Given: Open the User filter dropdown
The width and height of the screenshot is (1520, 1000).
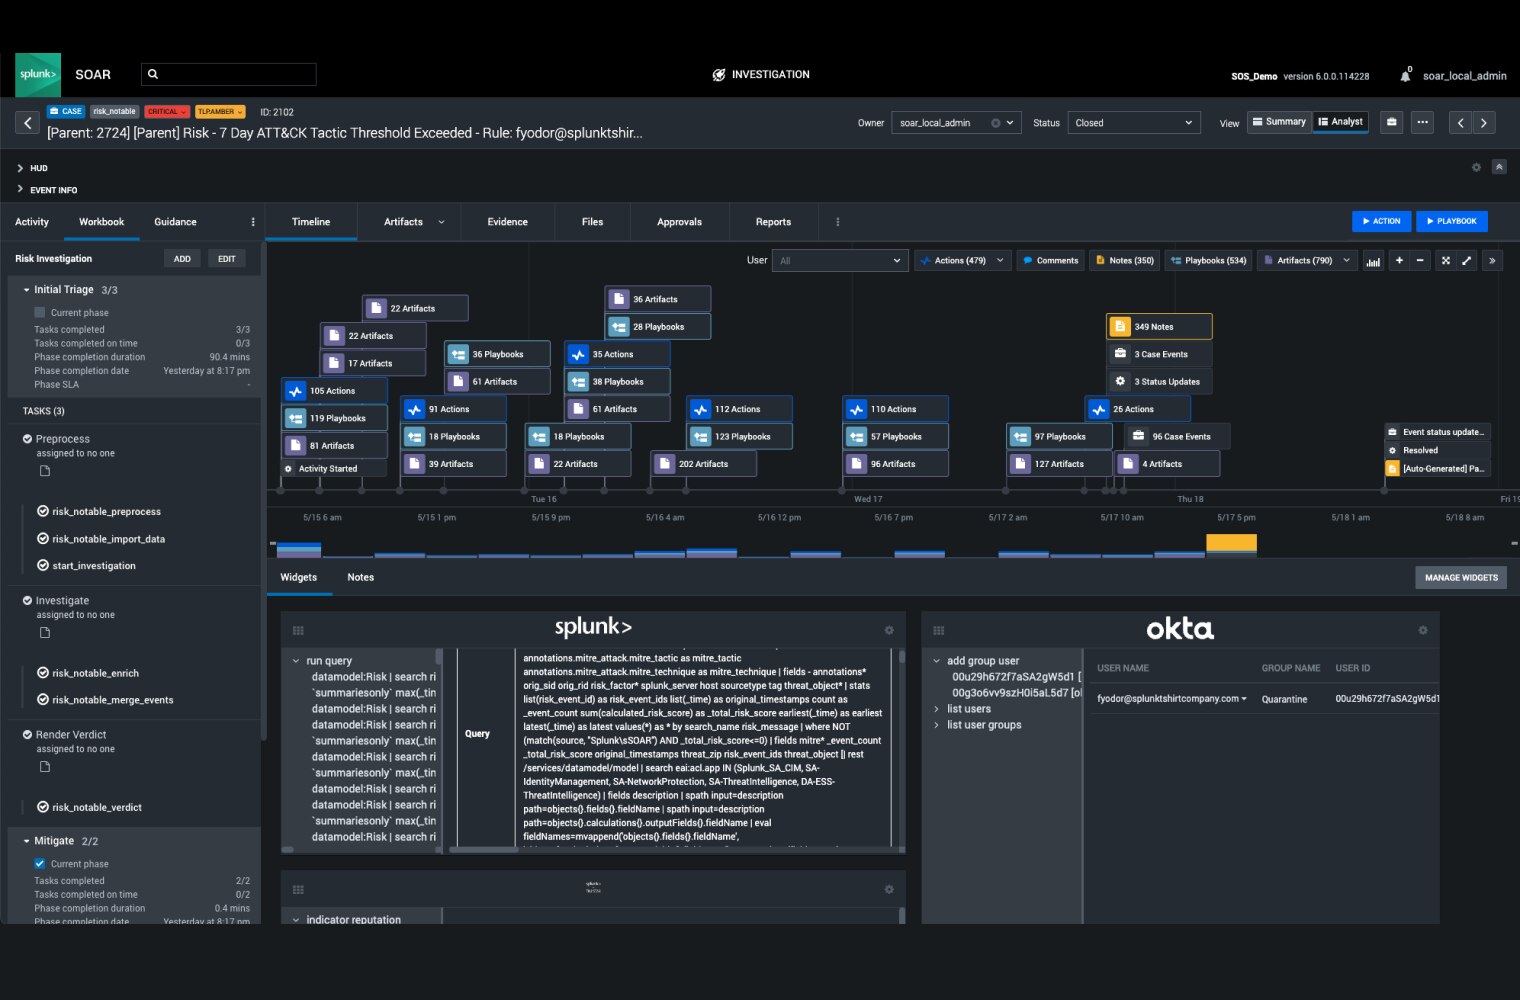Looking at the screenshot, I should (x=840, y=261).
